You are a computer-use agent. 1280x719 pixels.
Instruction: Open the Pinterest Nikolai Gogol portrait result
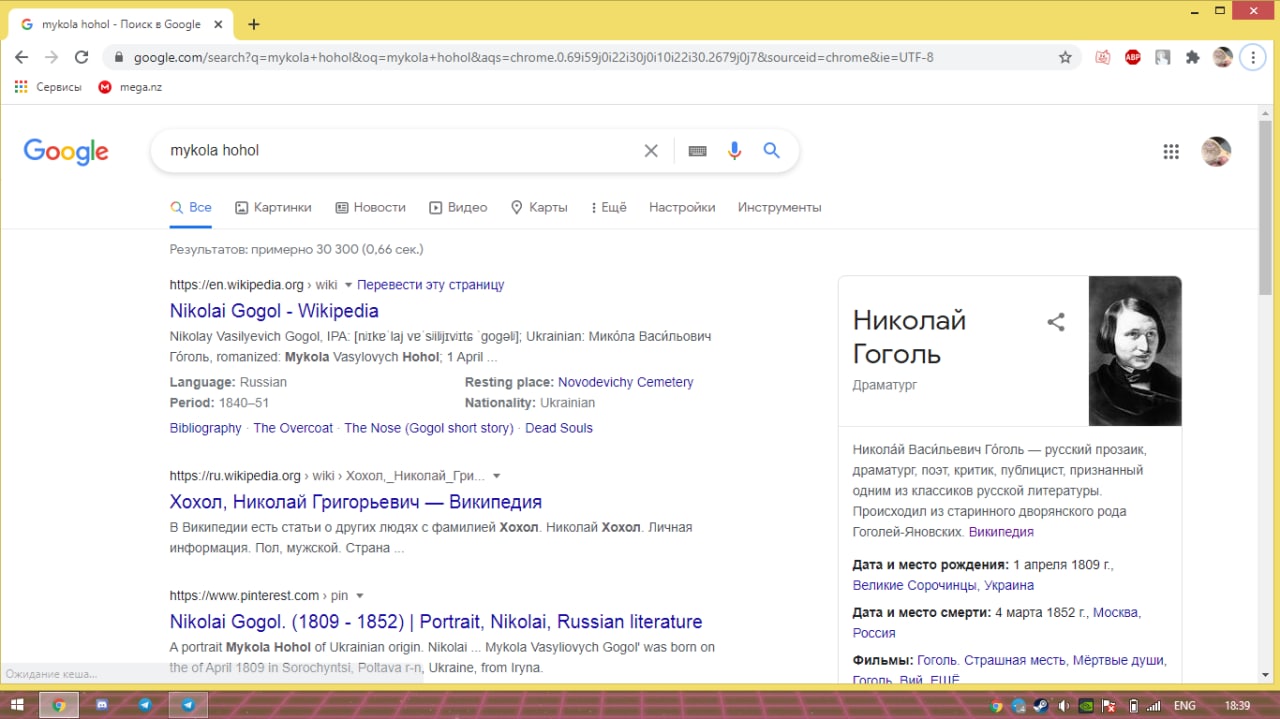(x=436, y=621)
